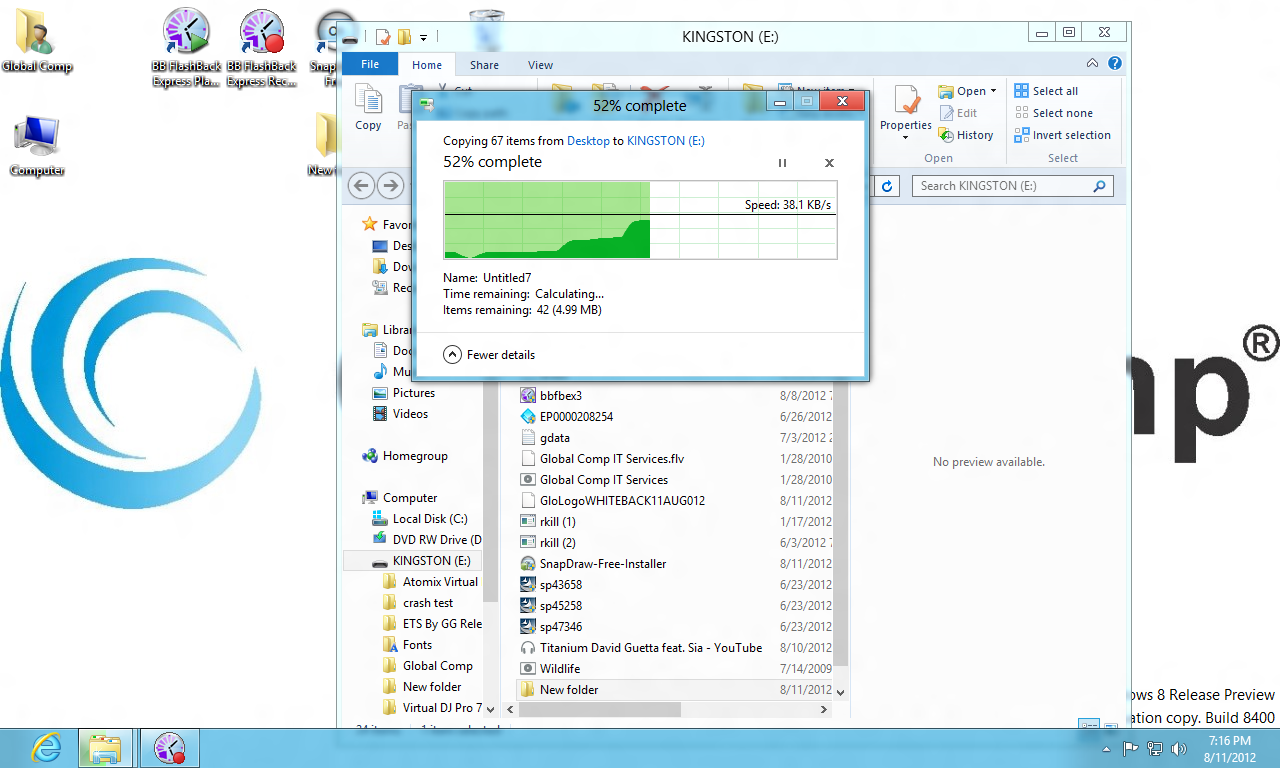Open crash test folder in tree

418,603
